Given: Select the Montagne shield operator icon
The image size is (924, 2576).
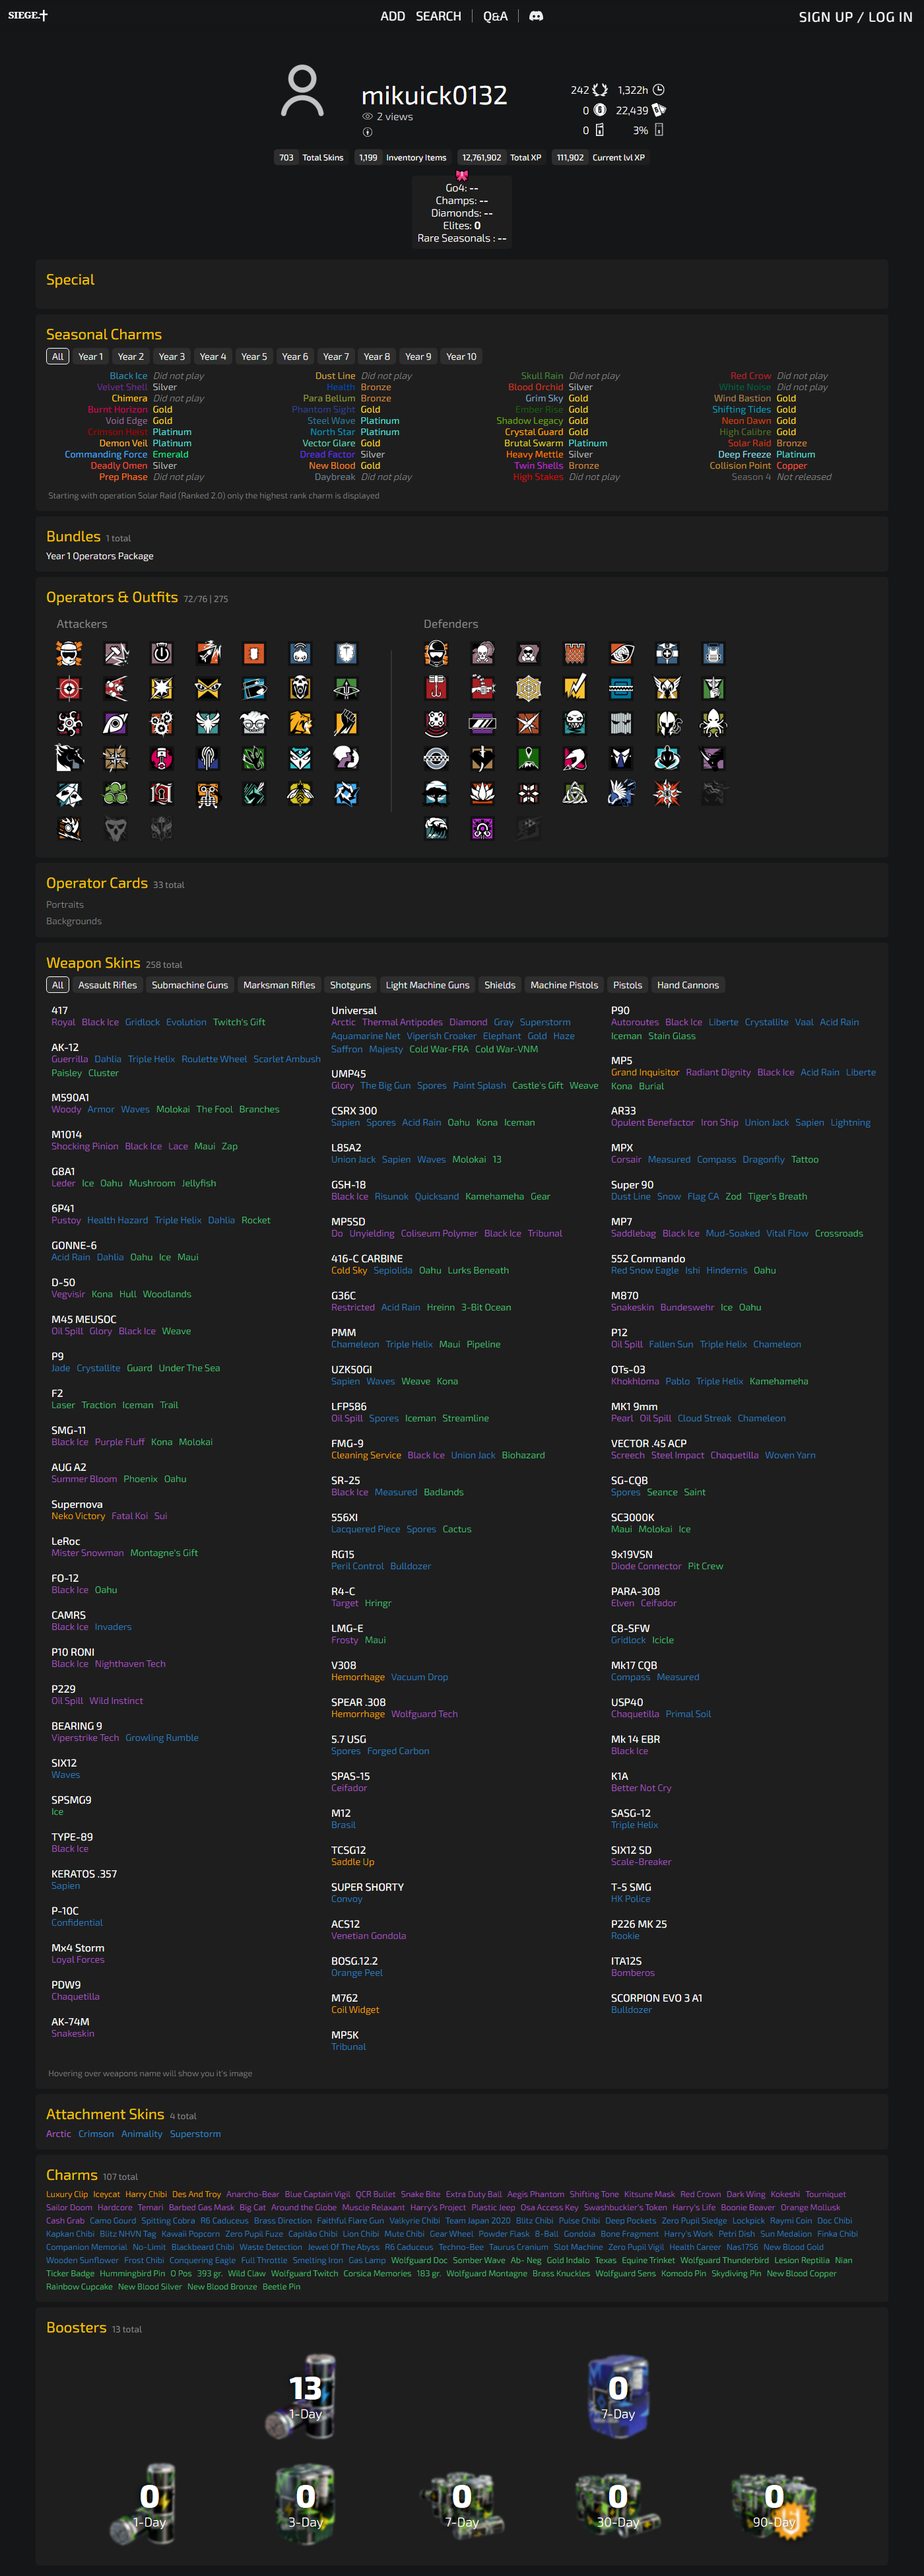Looking at the screenshot, I should click(x=346, y=654).
